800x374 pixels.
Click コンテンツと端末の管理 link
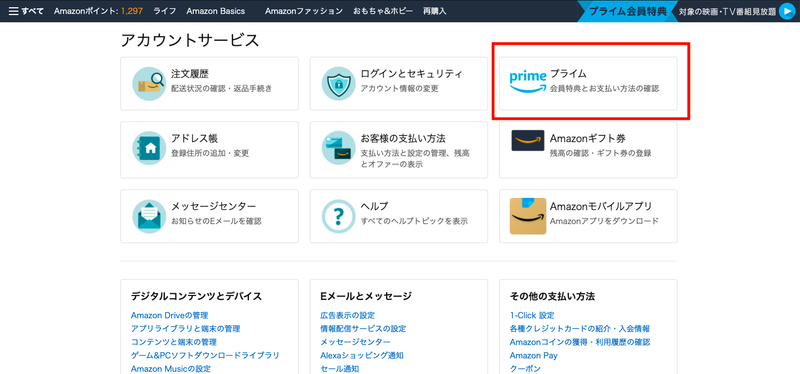[x=173, y=342]
